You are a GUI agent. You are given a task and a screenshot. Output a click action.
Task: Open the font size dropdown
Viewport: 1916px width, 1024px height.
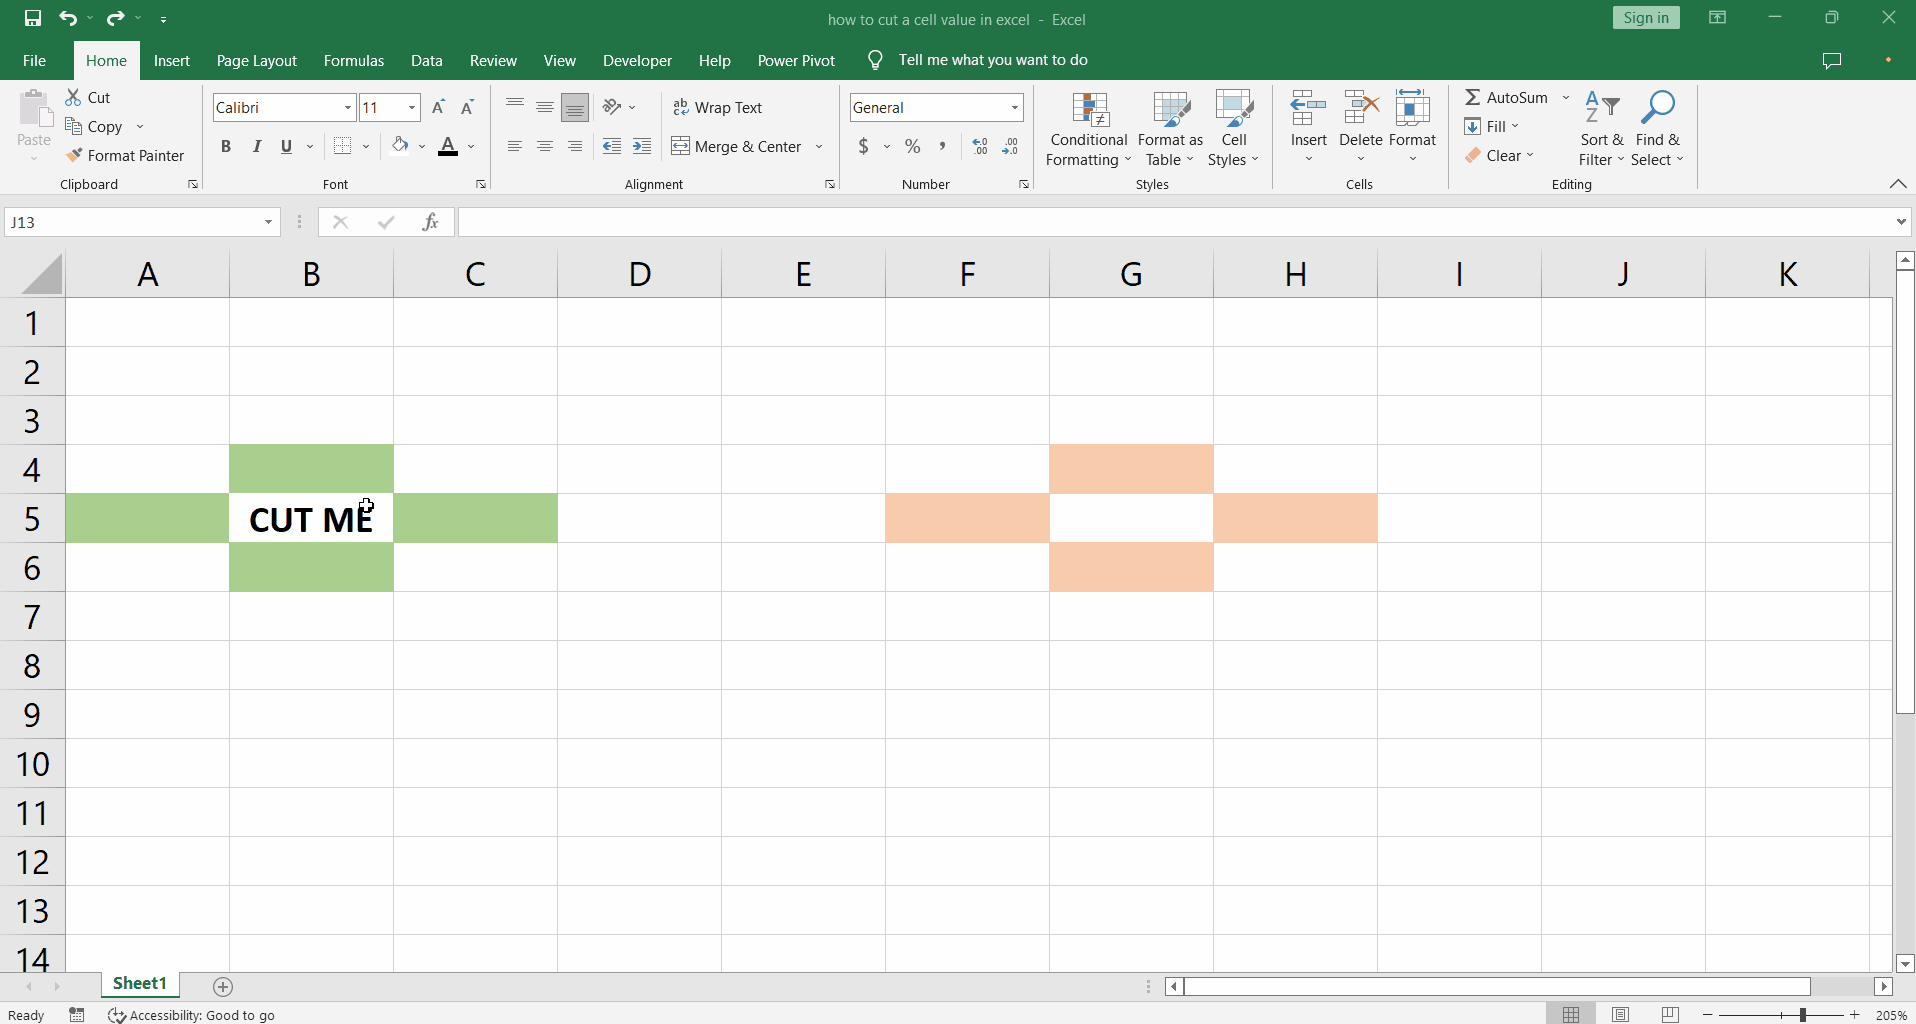pyautogui.click(x=412, y=107)
